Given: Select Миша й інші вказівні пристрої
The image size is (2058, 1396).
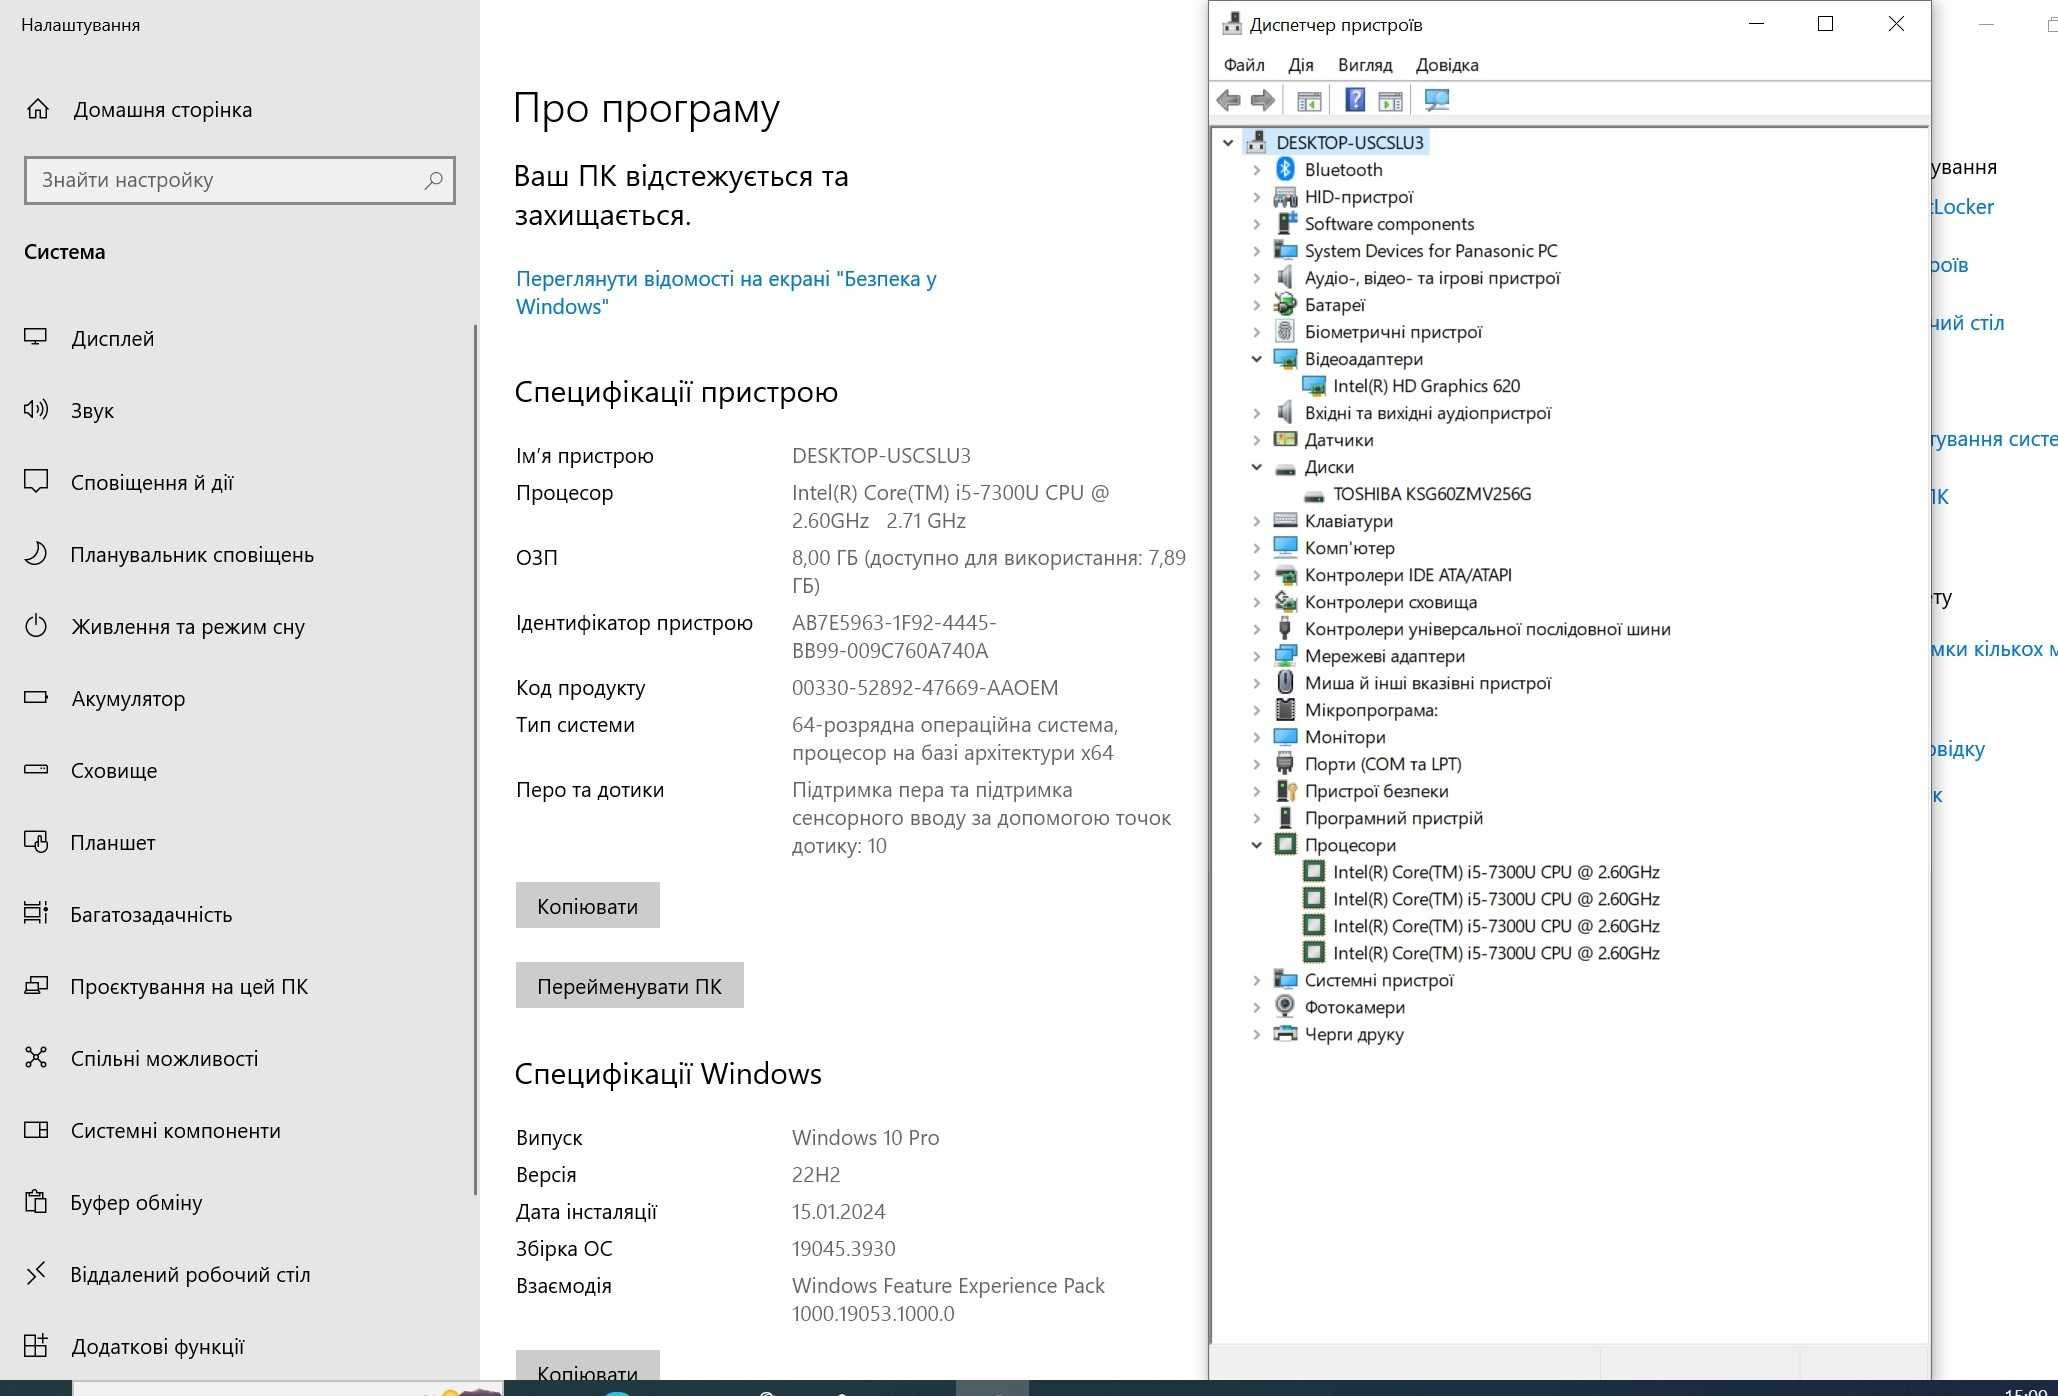Looking at the screenshot, I should point(1427,683).
